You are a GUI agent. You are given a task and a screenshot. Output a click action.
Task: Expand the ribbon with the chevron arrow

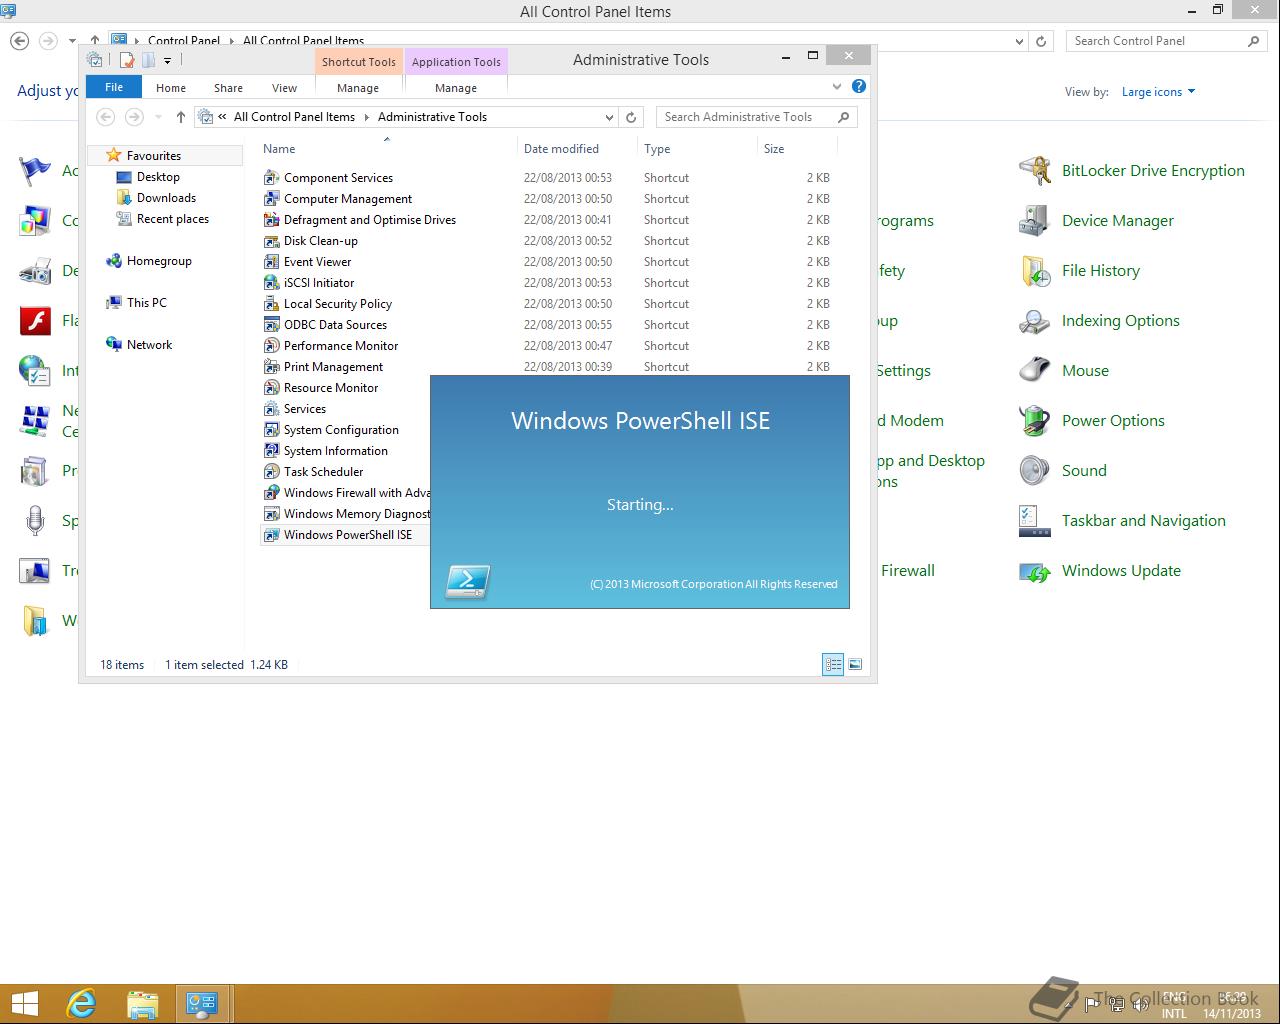click(x=837, y=87)
